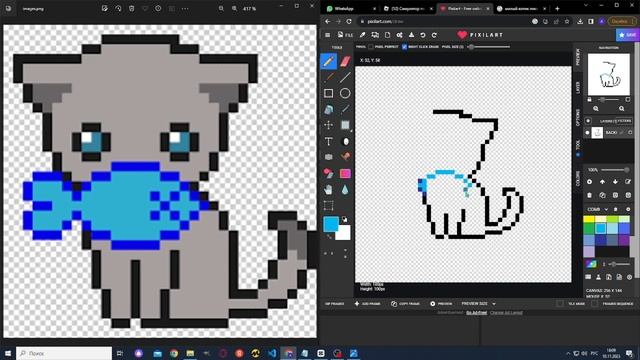Move layer down arrow
The width and height of the screenshot is (640, 360).
(x=615, y=182)
